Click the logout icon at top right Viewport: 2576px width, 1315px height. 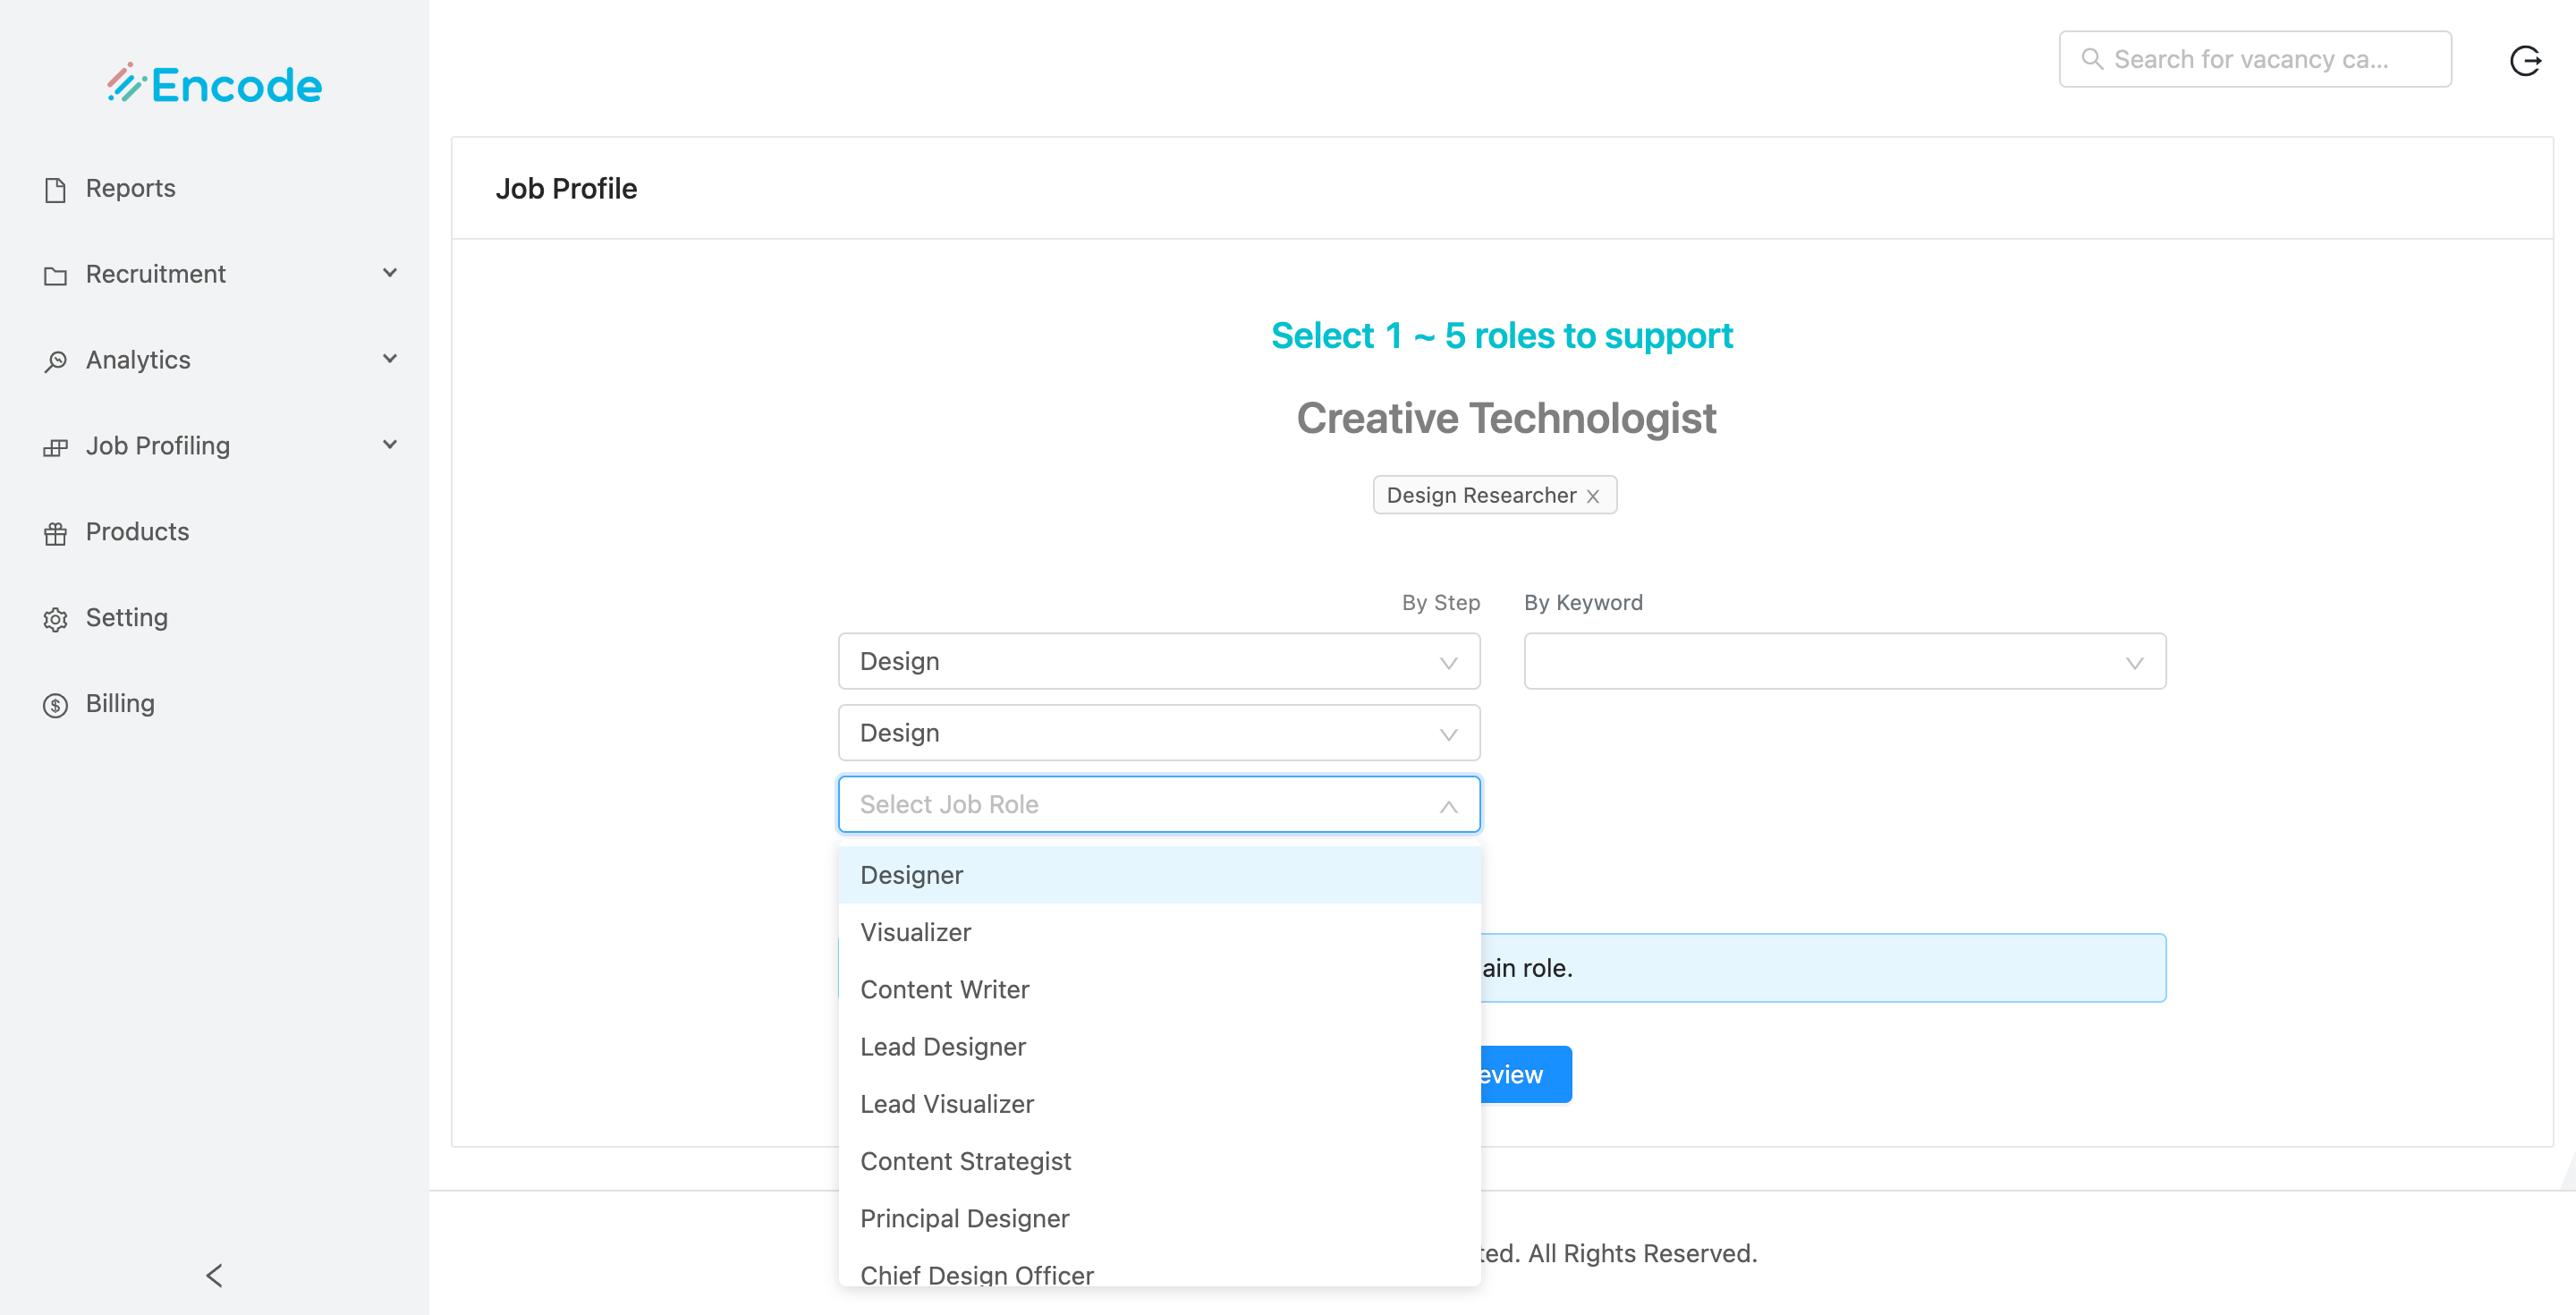tap(2524, 61)
